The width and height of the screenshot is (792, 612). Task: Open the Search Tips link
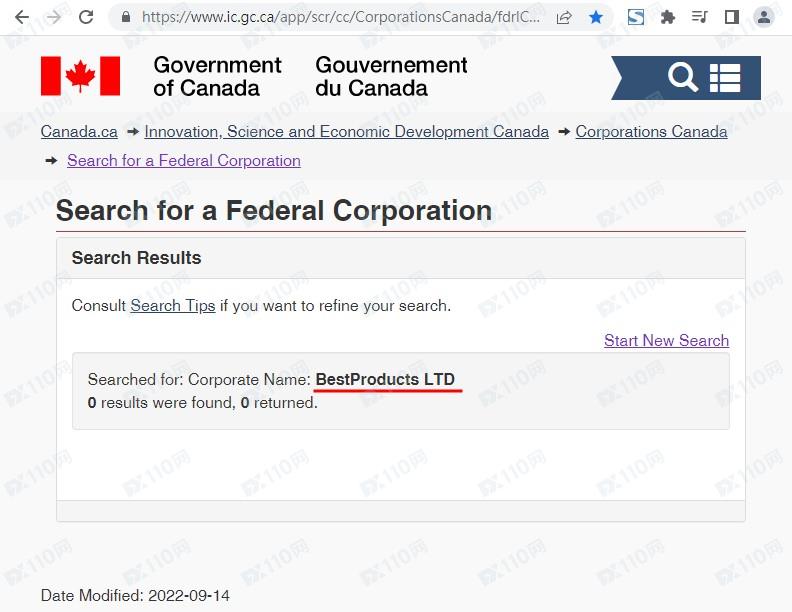click(172, 306)
